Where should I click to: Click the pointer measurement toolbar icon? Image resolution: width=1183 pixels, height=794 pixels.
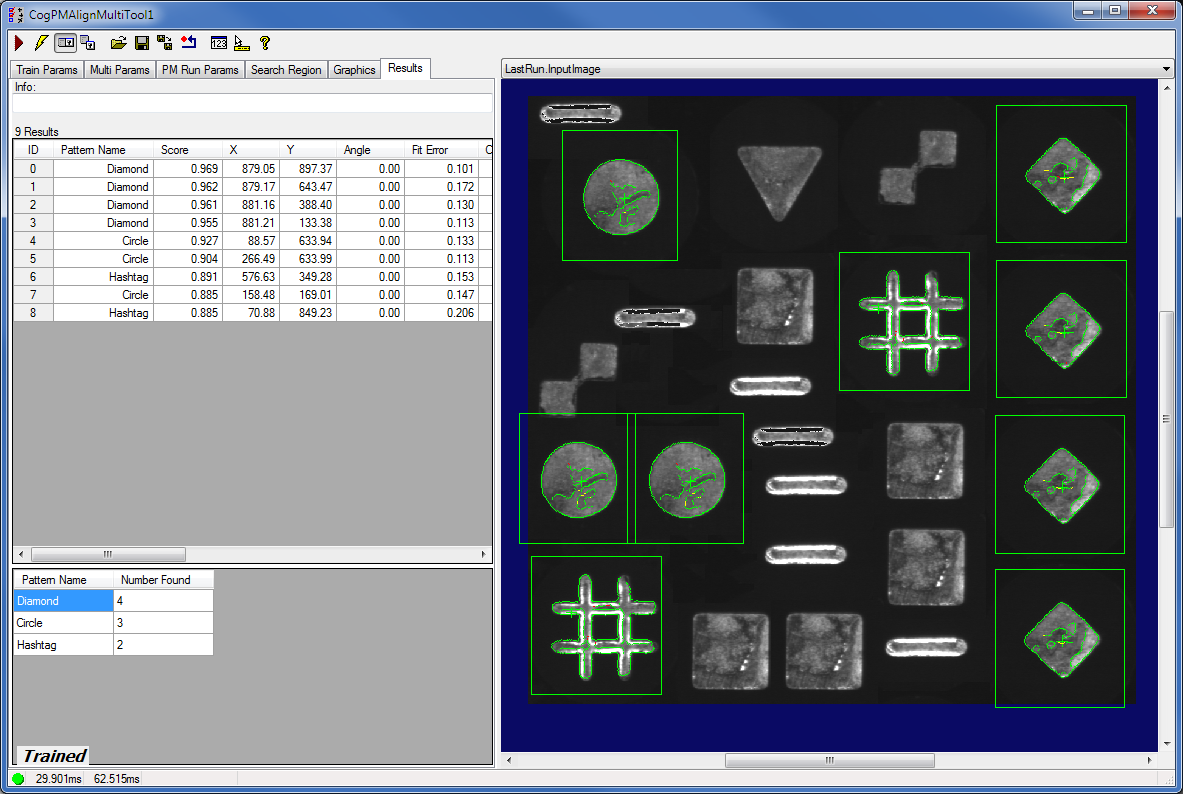[x=241, y=43]
